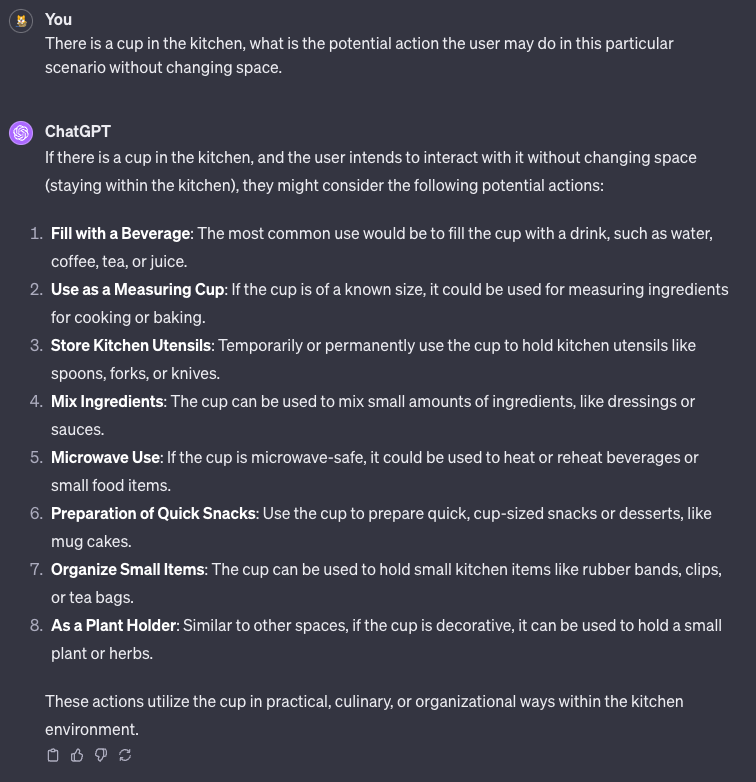Mark the response with thumbs down
Viewport: 756px width, 782px height.
coord(101,755)
